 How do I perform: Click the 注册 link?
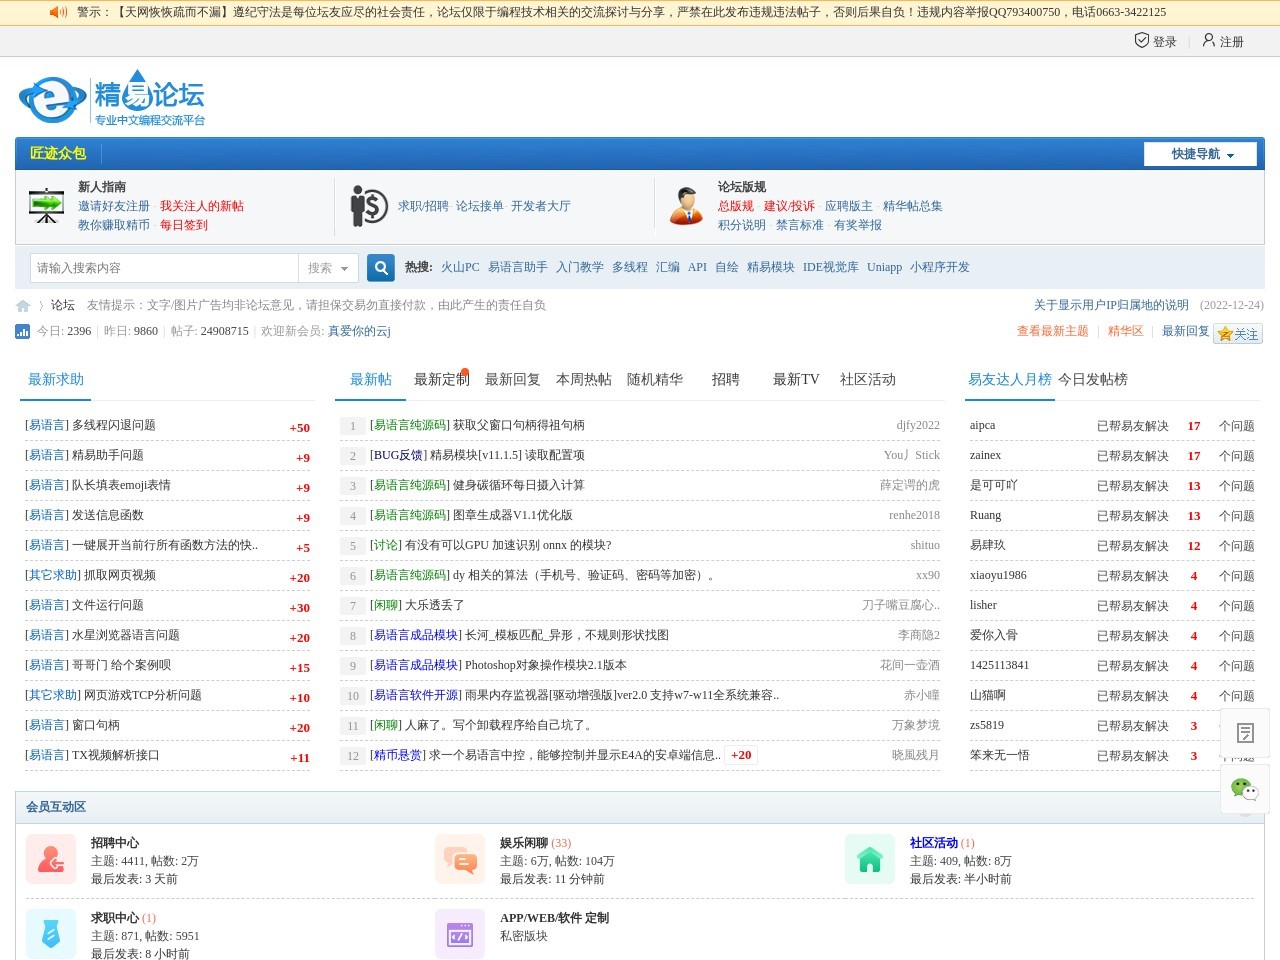click(x=1232, y=42)
